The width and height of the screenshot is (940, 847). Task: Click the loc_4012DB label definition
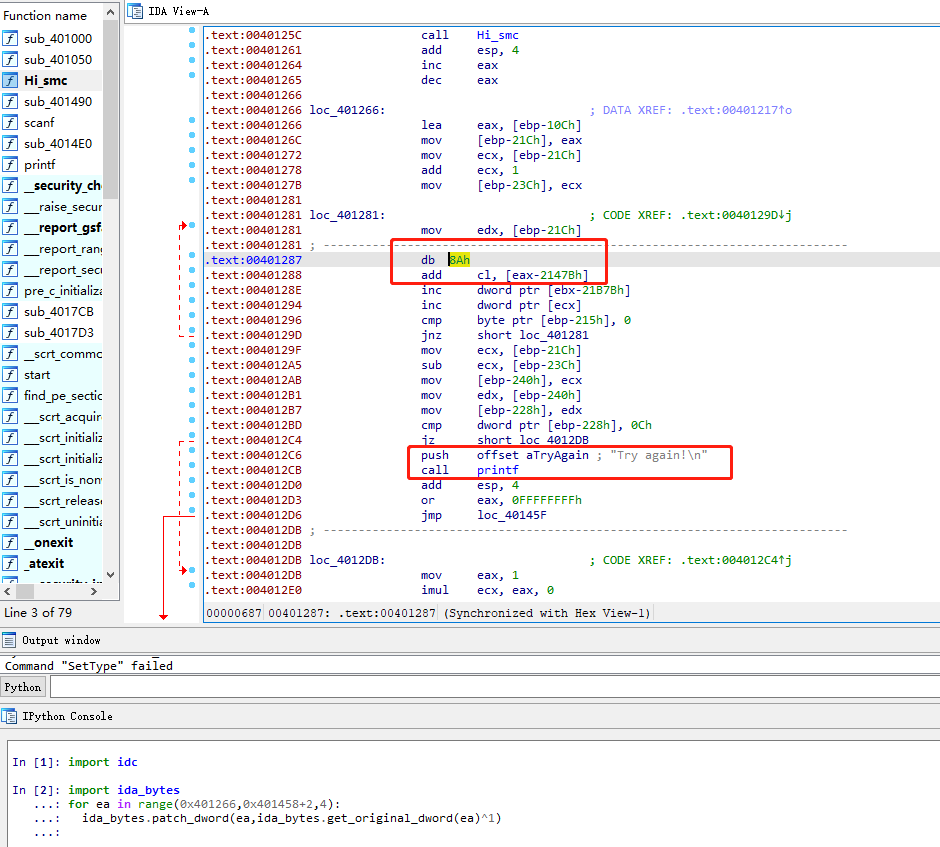click(x=347, y=560)
